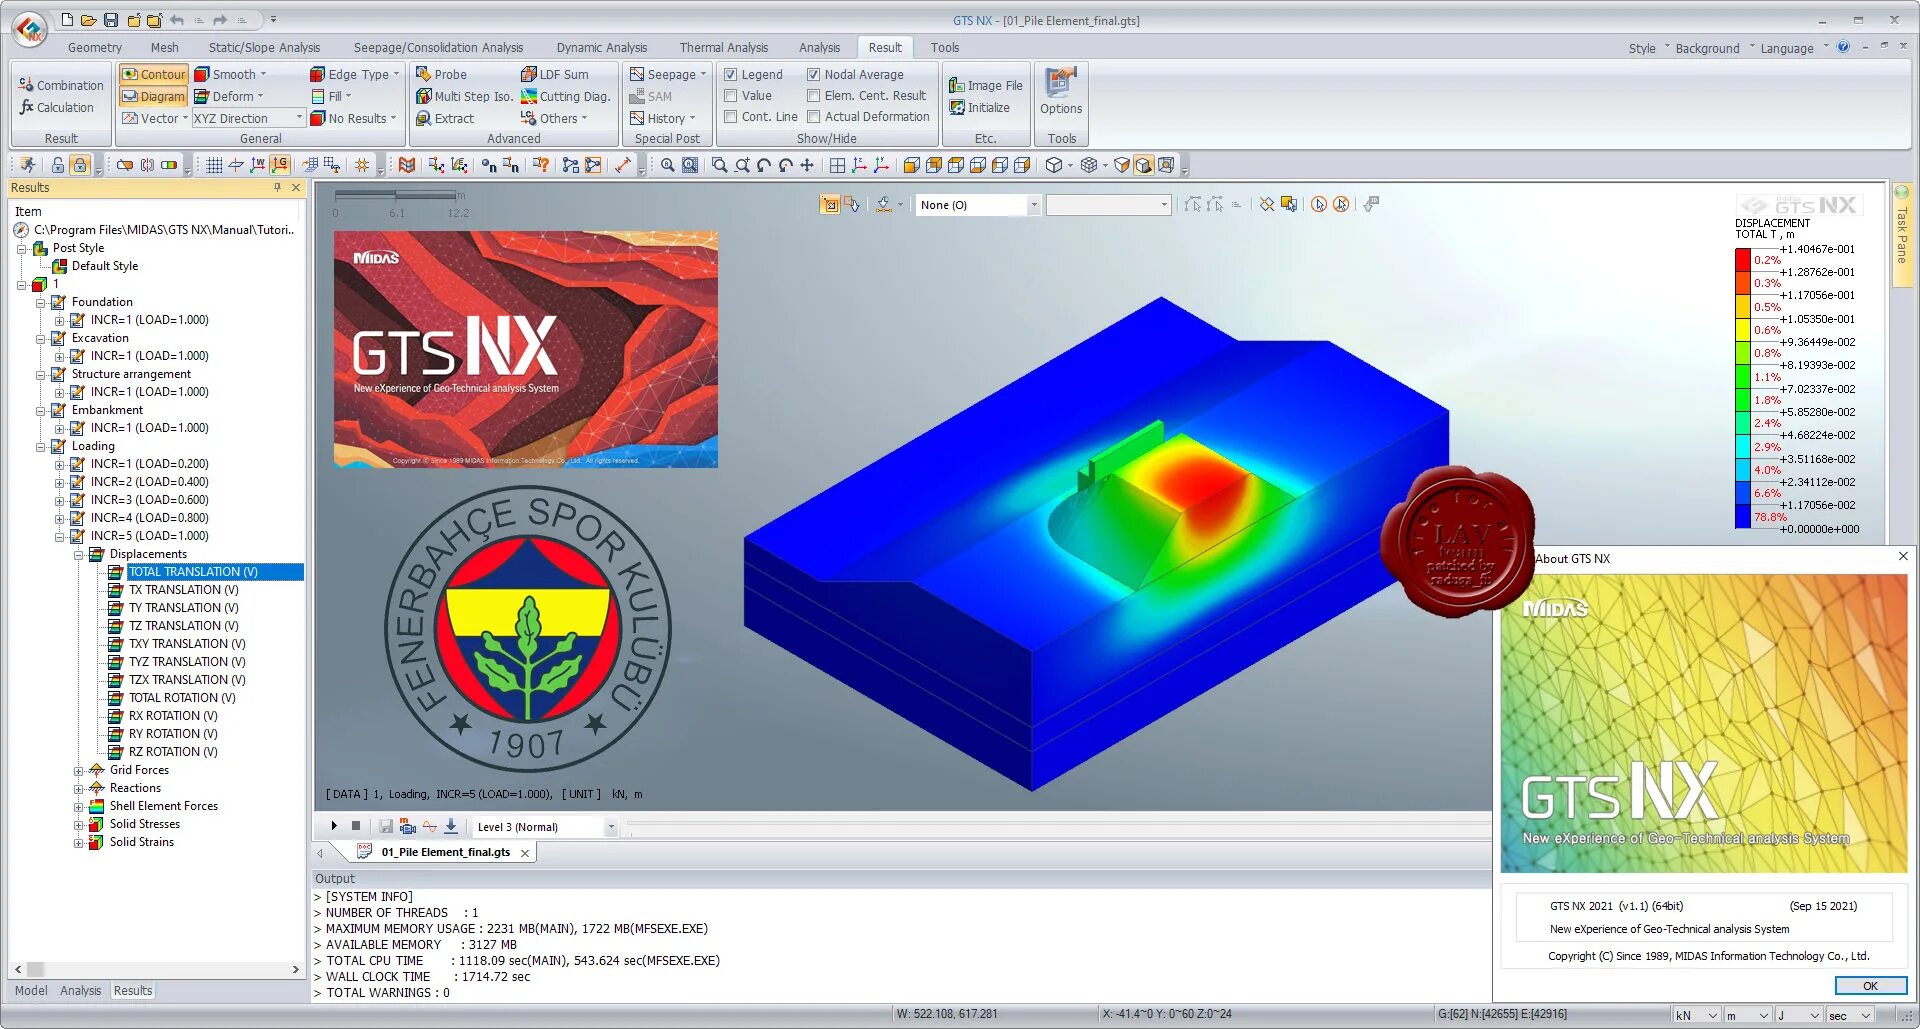Click the download arrow icon beside animation controls
Screen dimensions: 1920x1029
coord(451,826)
